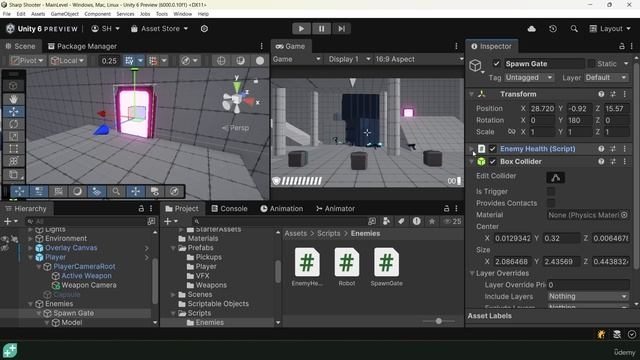
Task: Click the Position X field
Action: click(542, 109)
